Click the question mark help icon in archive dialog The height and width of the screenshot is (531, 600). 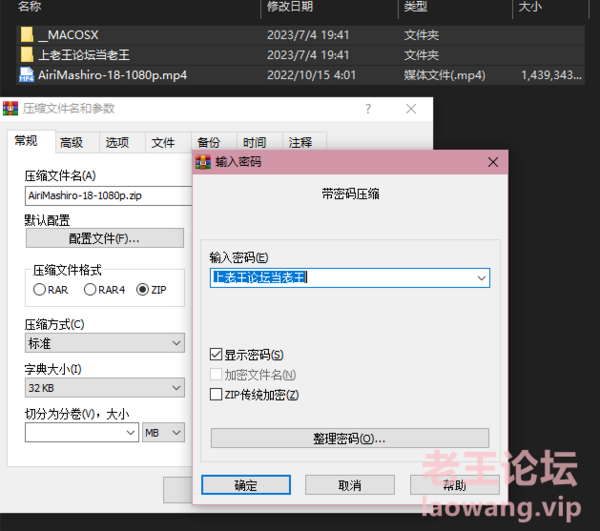368,109
